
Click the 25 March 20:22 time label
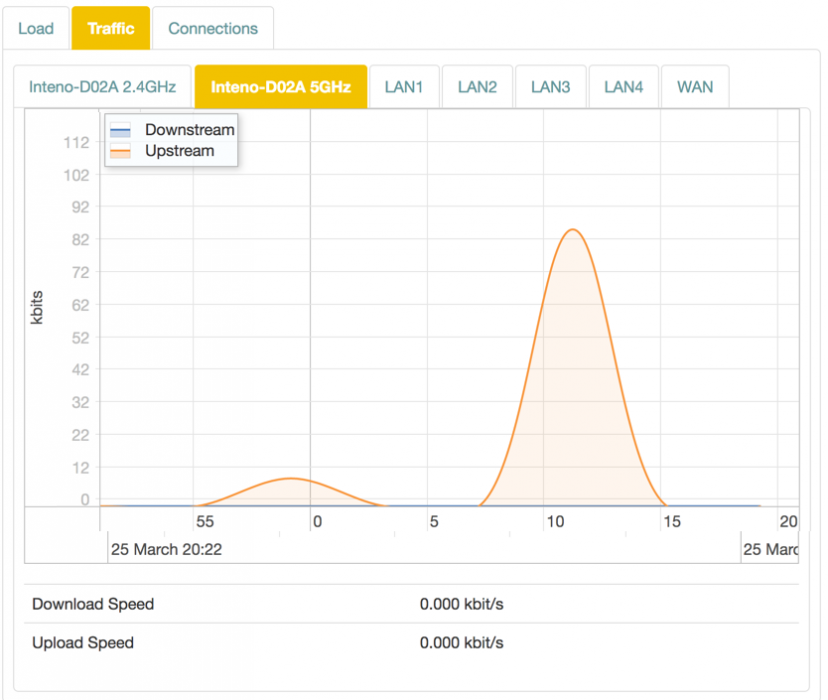(166, 549)
